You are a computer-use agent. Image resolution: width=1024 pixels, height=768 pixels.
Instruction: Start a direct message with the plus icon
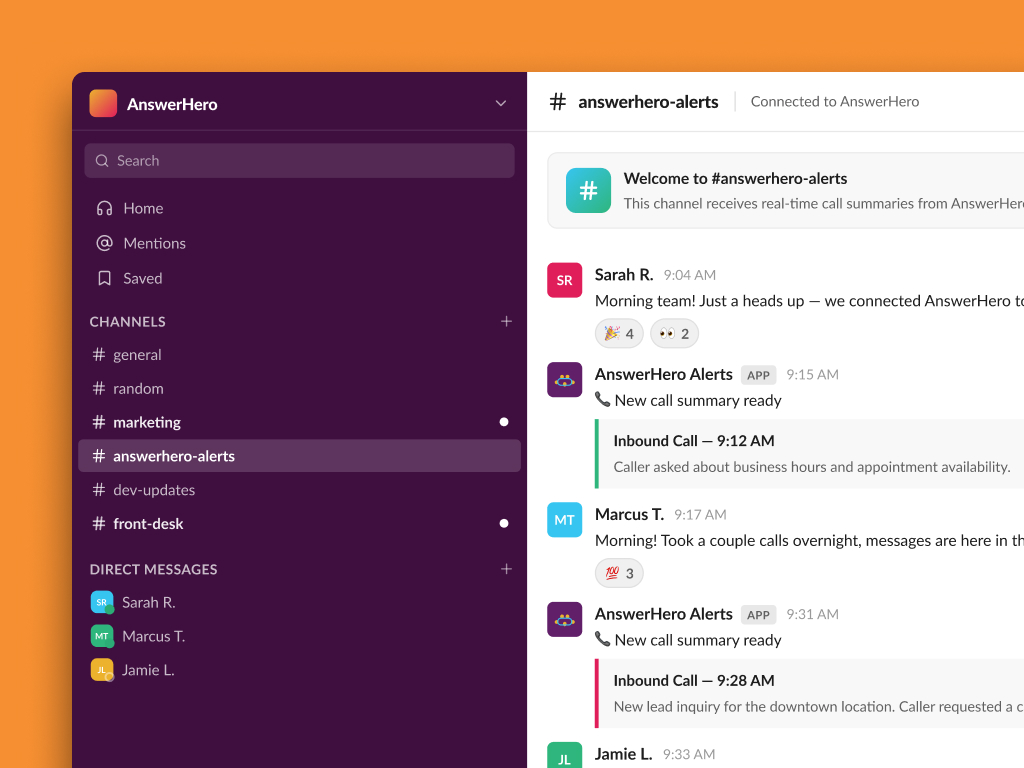click(x=506, y=569)
